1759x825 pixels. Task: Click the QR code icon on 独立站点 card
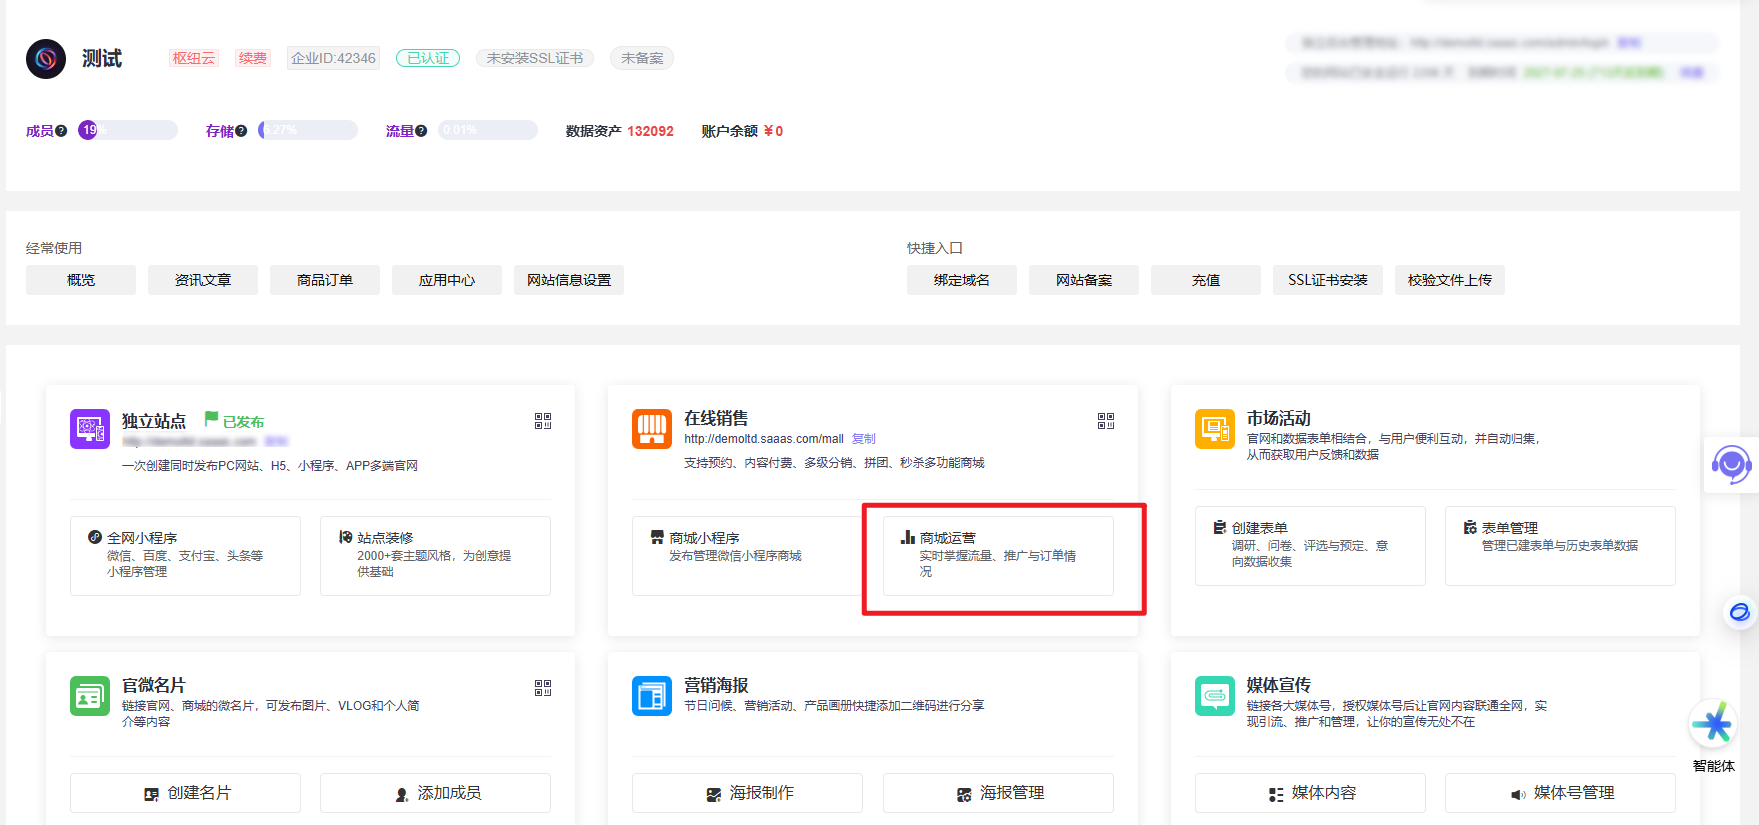[x=543, y=421]
